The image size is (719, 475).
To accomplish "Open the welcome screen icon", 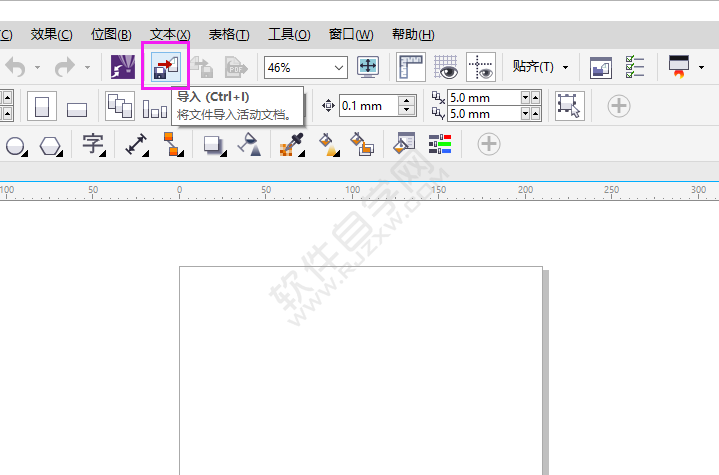I will [x=601, y=67].
